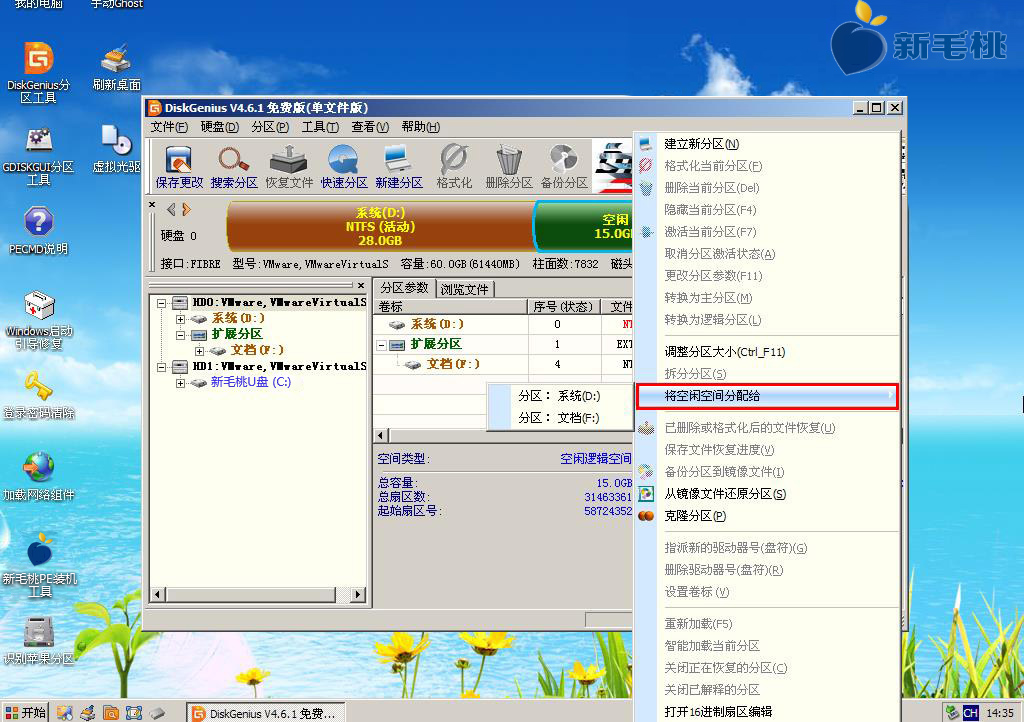
Task: Click the New Partition (新建分区) toolbar icon
Action: [398, 167]
